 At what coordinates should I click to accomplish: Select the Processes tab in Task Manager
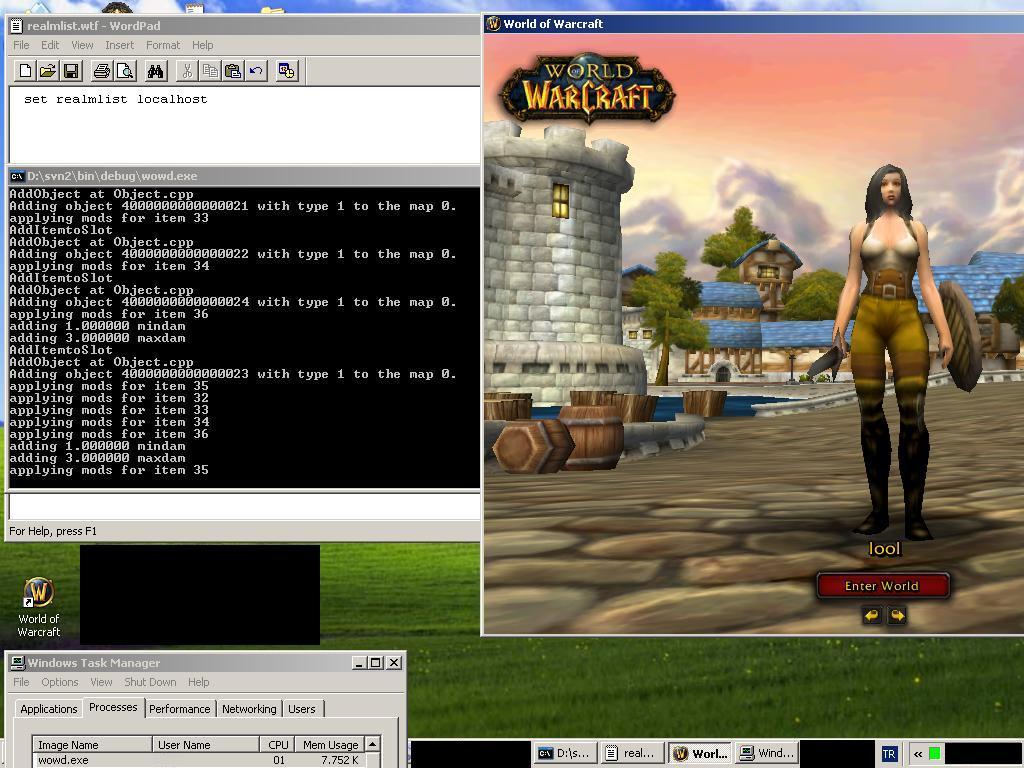click(113, 707)
